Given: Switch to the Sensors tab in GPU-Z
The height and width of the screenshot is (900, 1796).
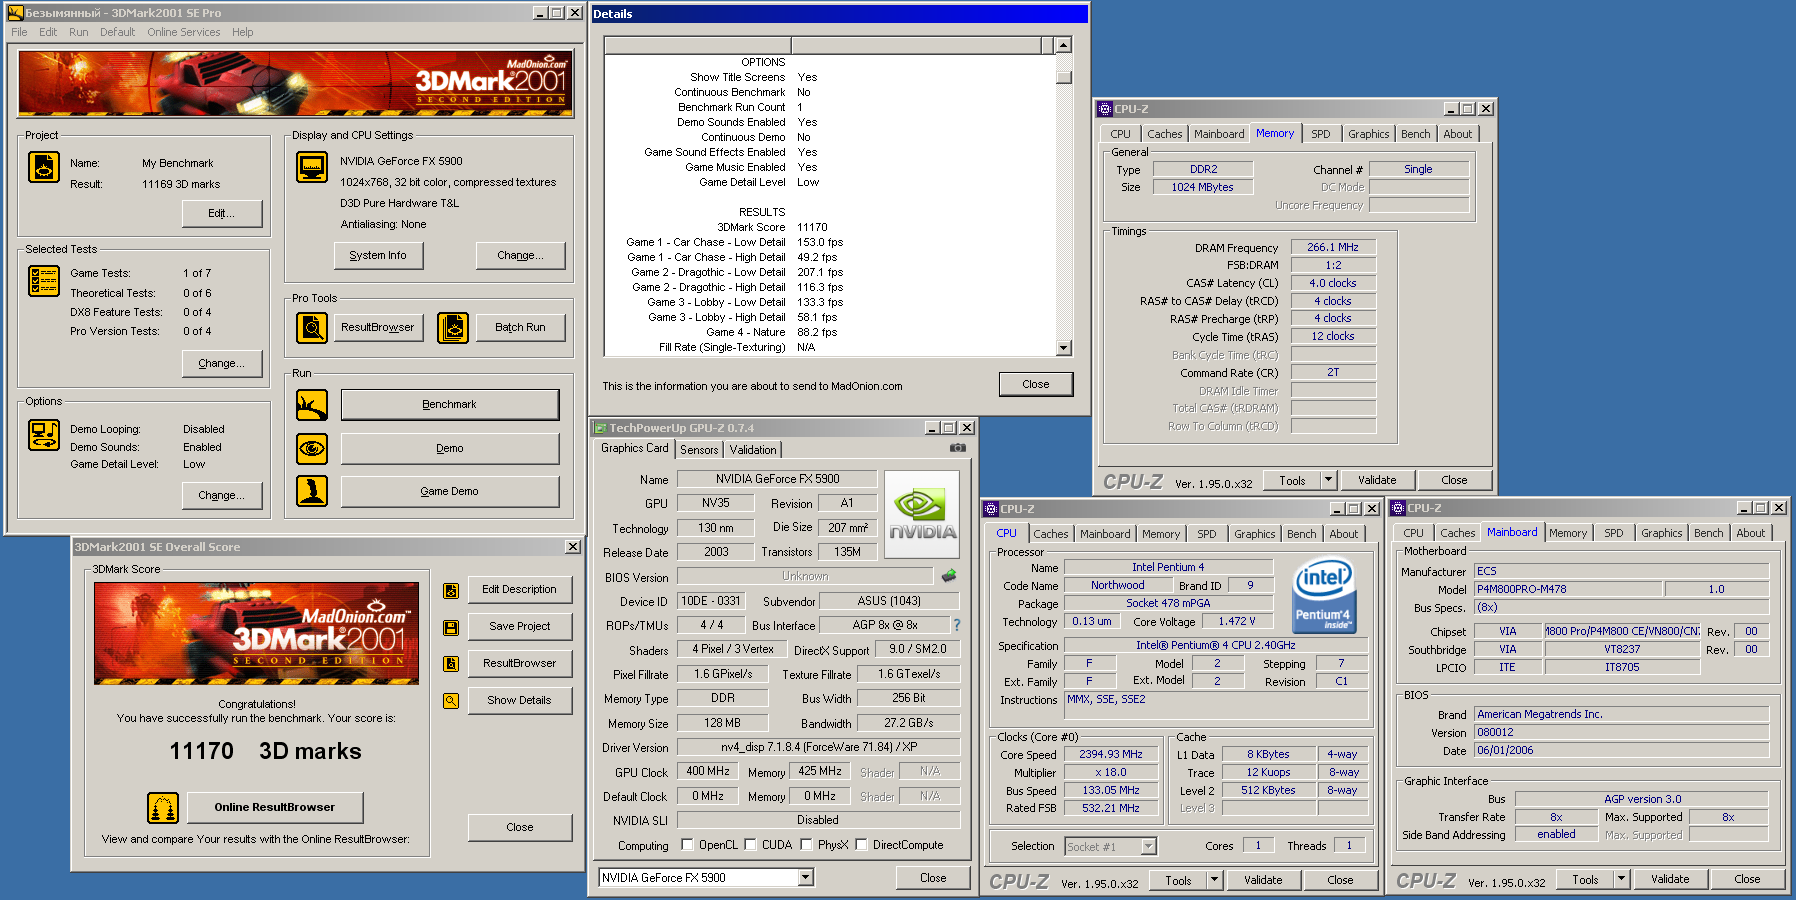Looking at the screenshot, I should (x=699, y=450).
